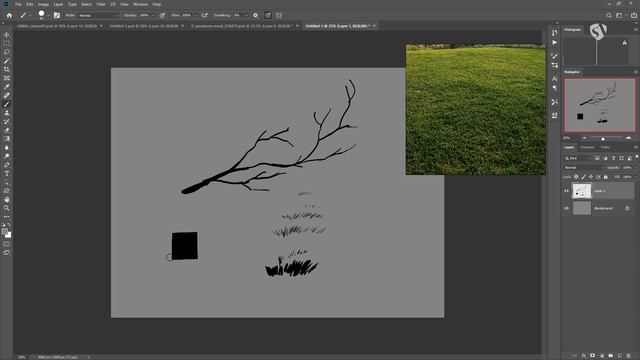This screenshot has height=360, width=640.
Task: Toggle lock transparent pixels
Action: click(576, 177)
